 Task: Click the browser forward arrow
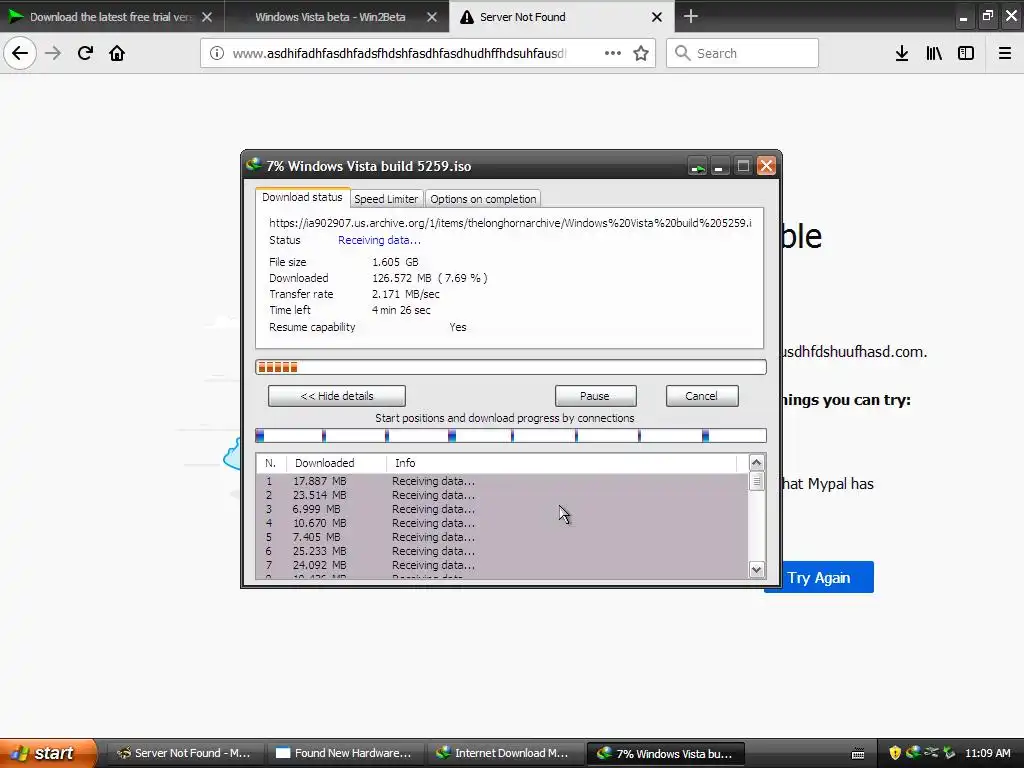(53, 53)
